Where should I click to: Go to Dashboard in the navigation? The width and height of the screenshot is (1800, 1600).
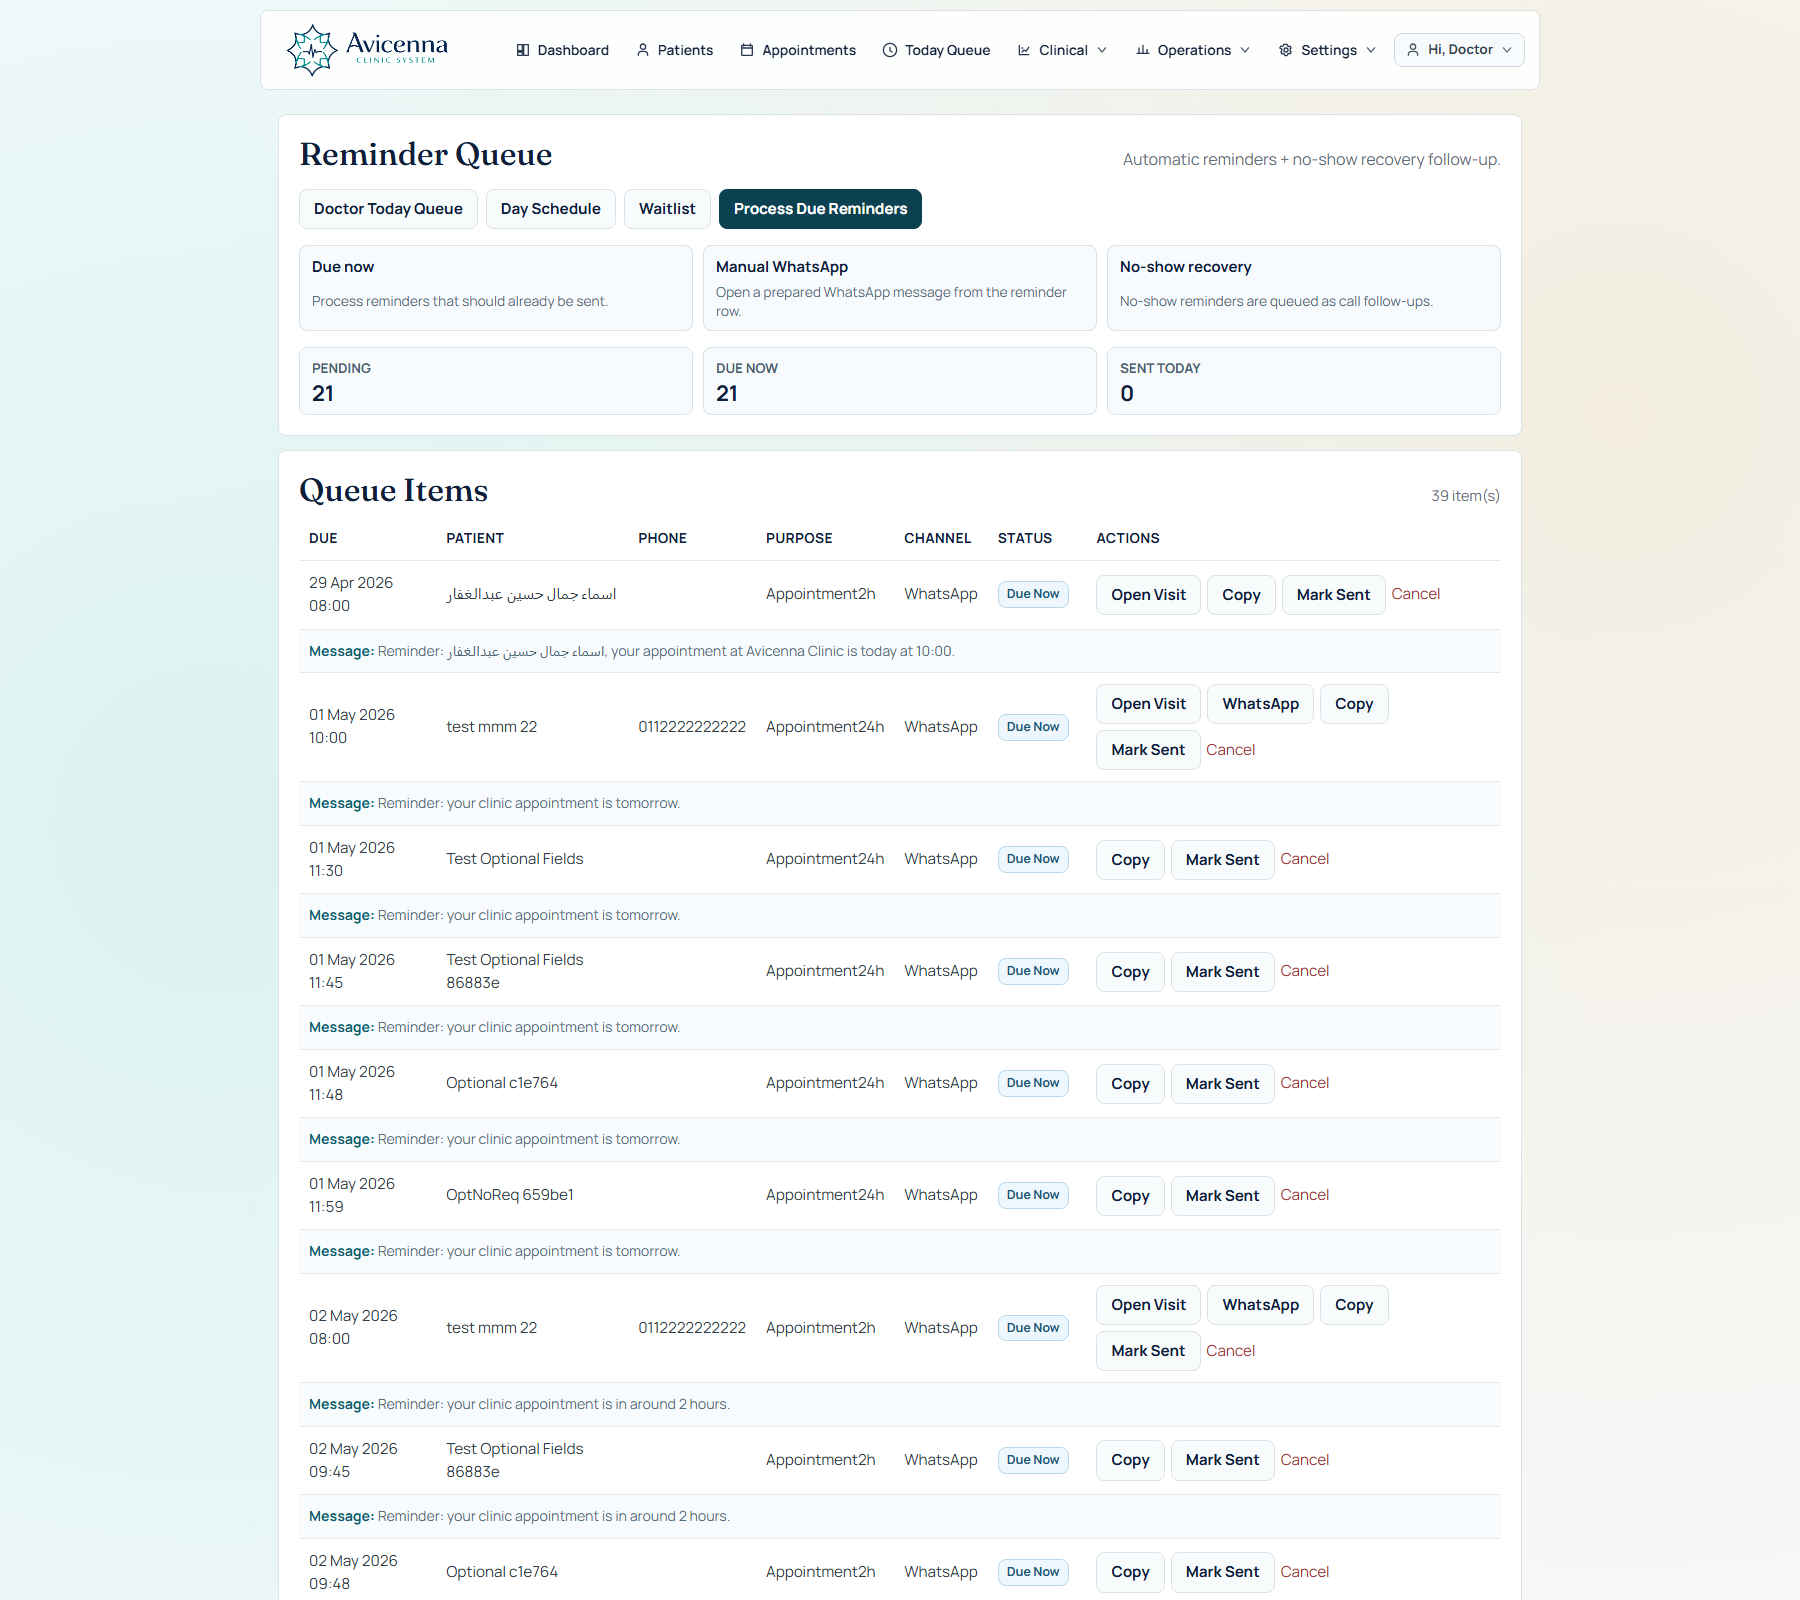click(x=562, y=50)
